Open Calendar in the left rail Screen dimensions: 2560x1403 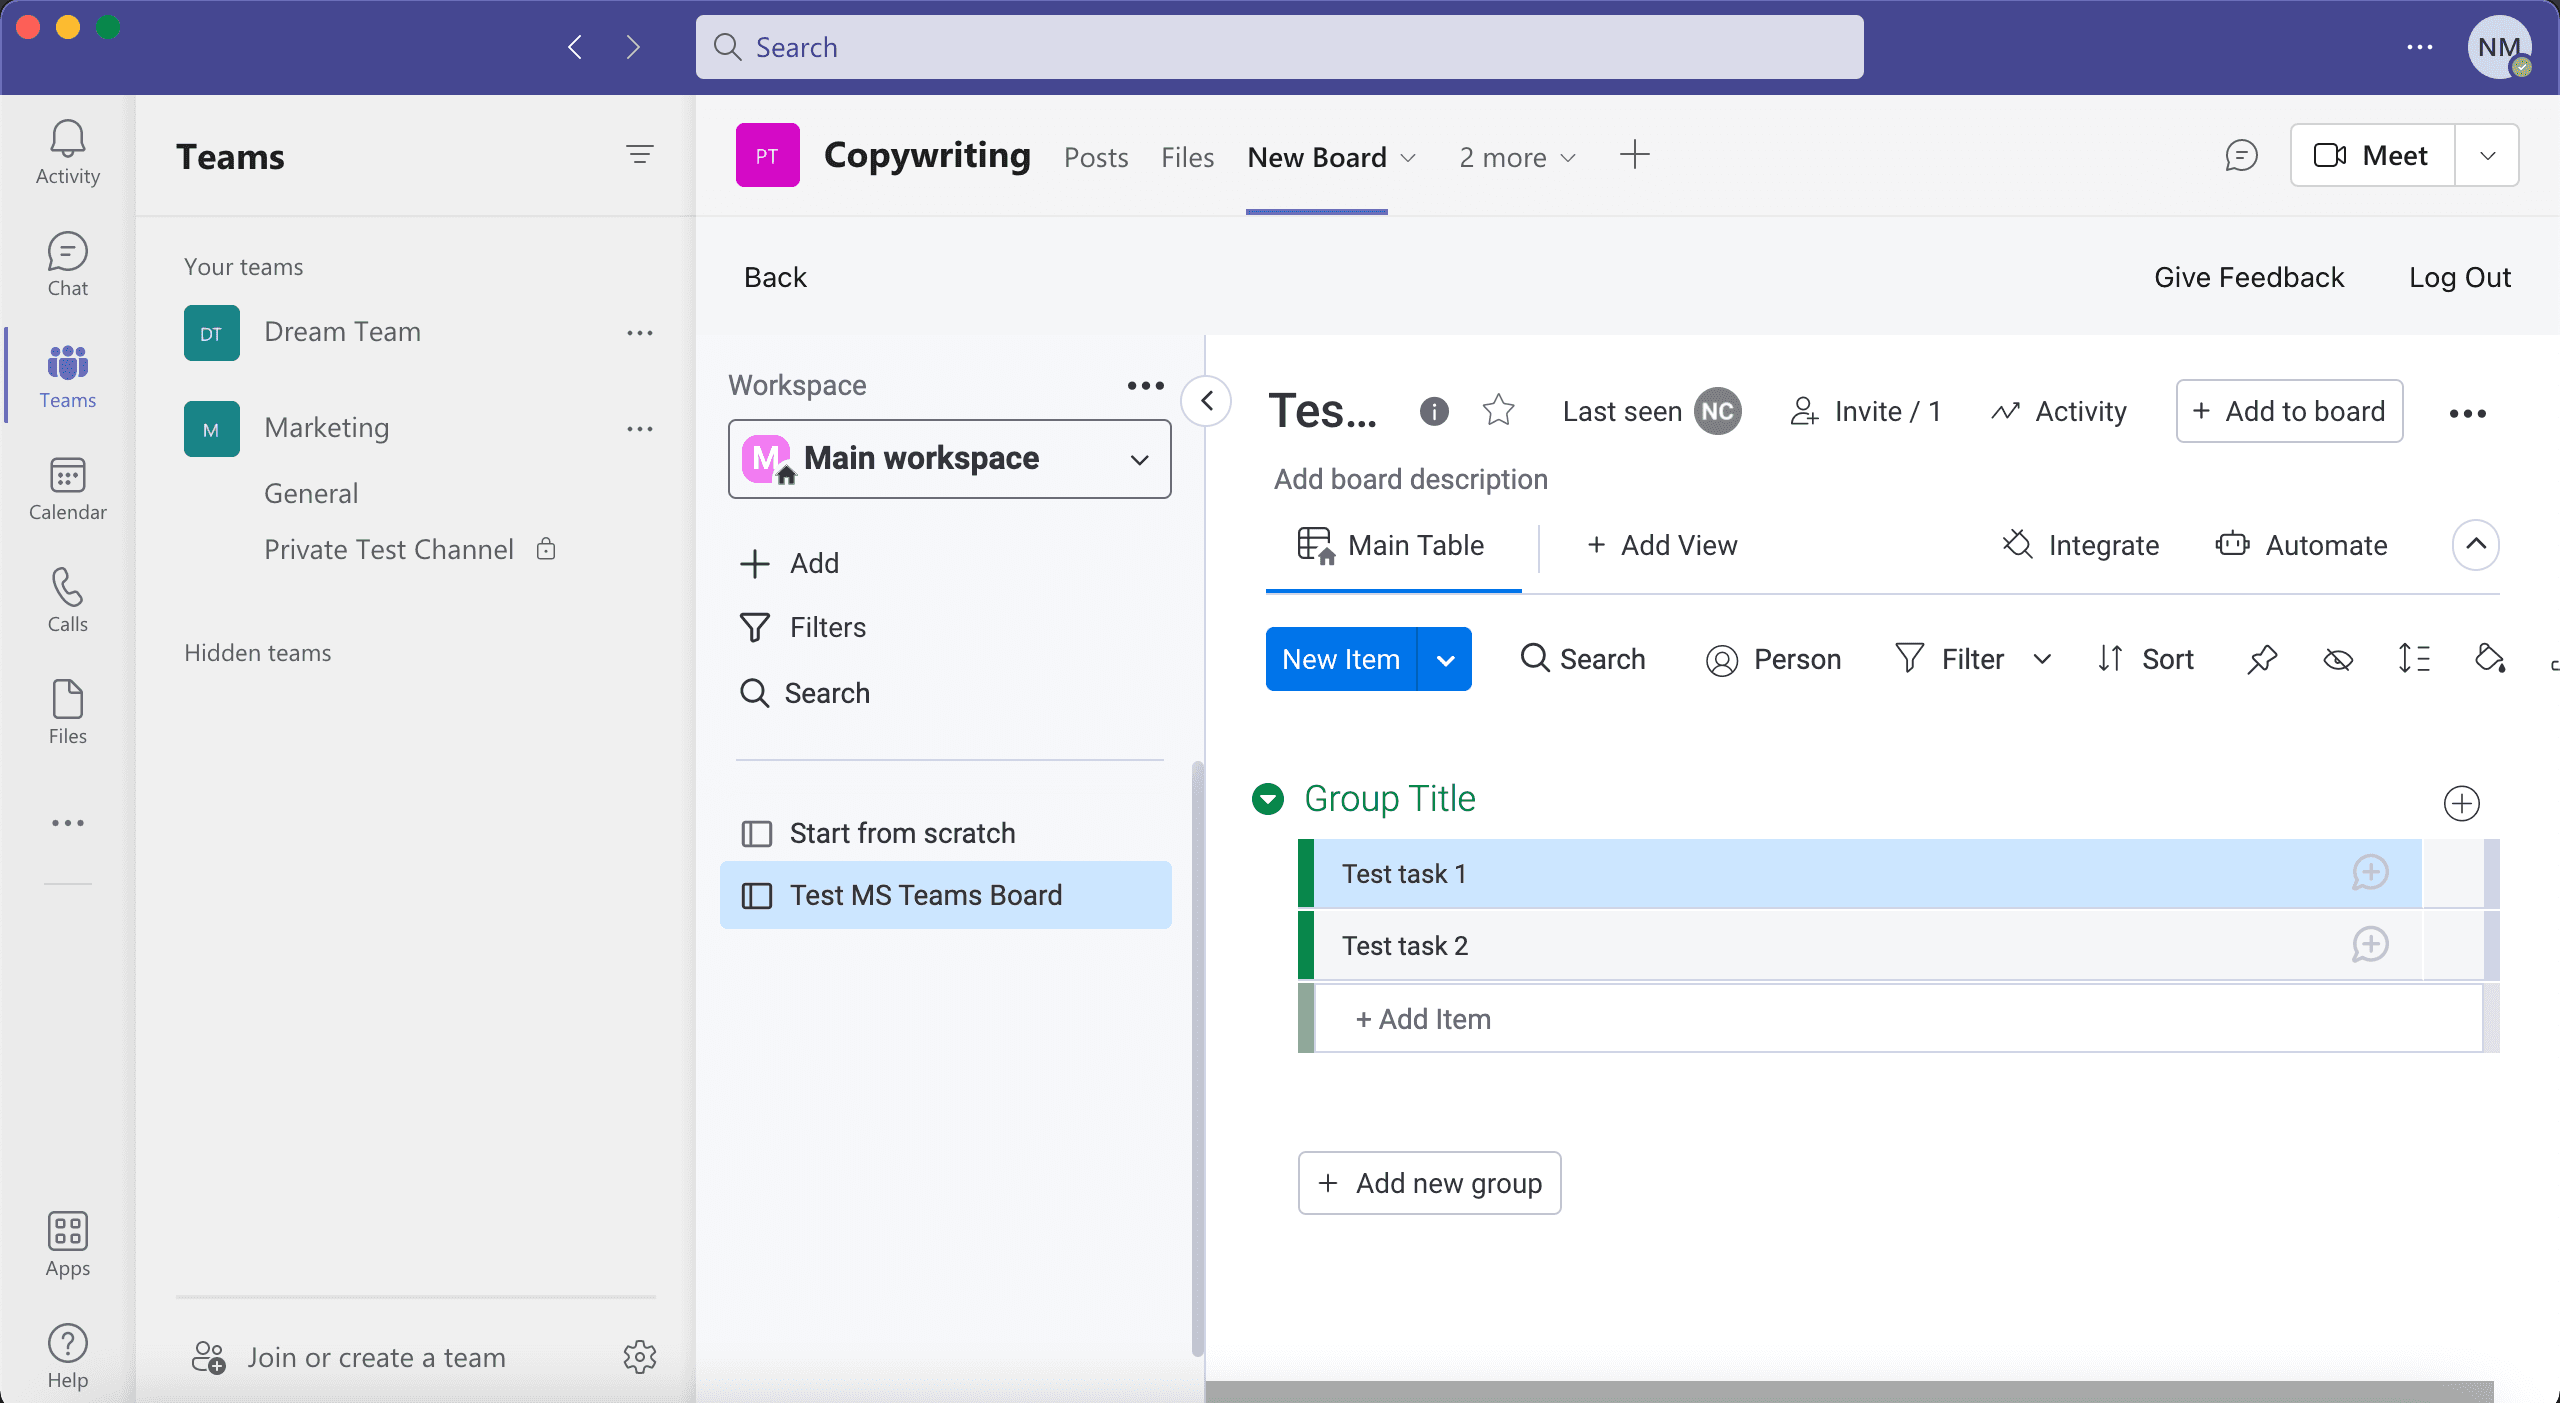[67, 488]
